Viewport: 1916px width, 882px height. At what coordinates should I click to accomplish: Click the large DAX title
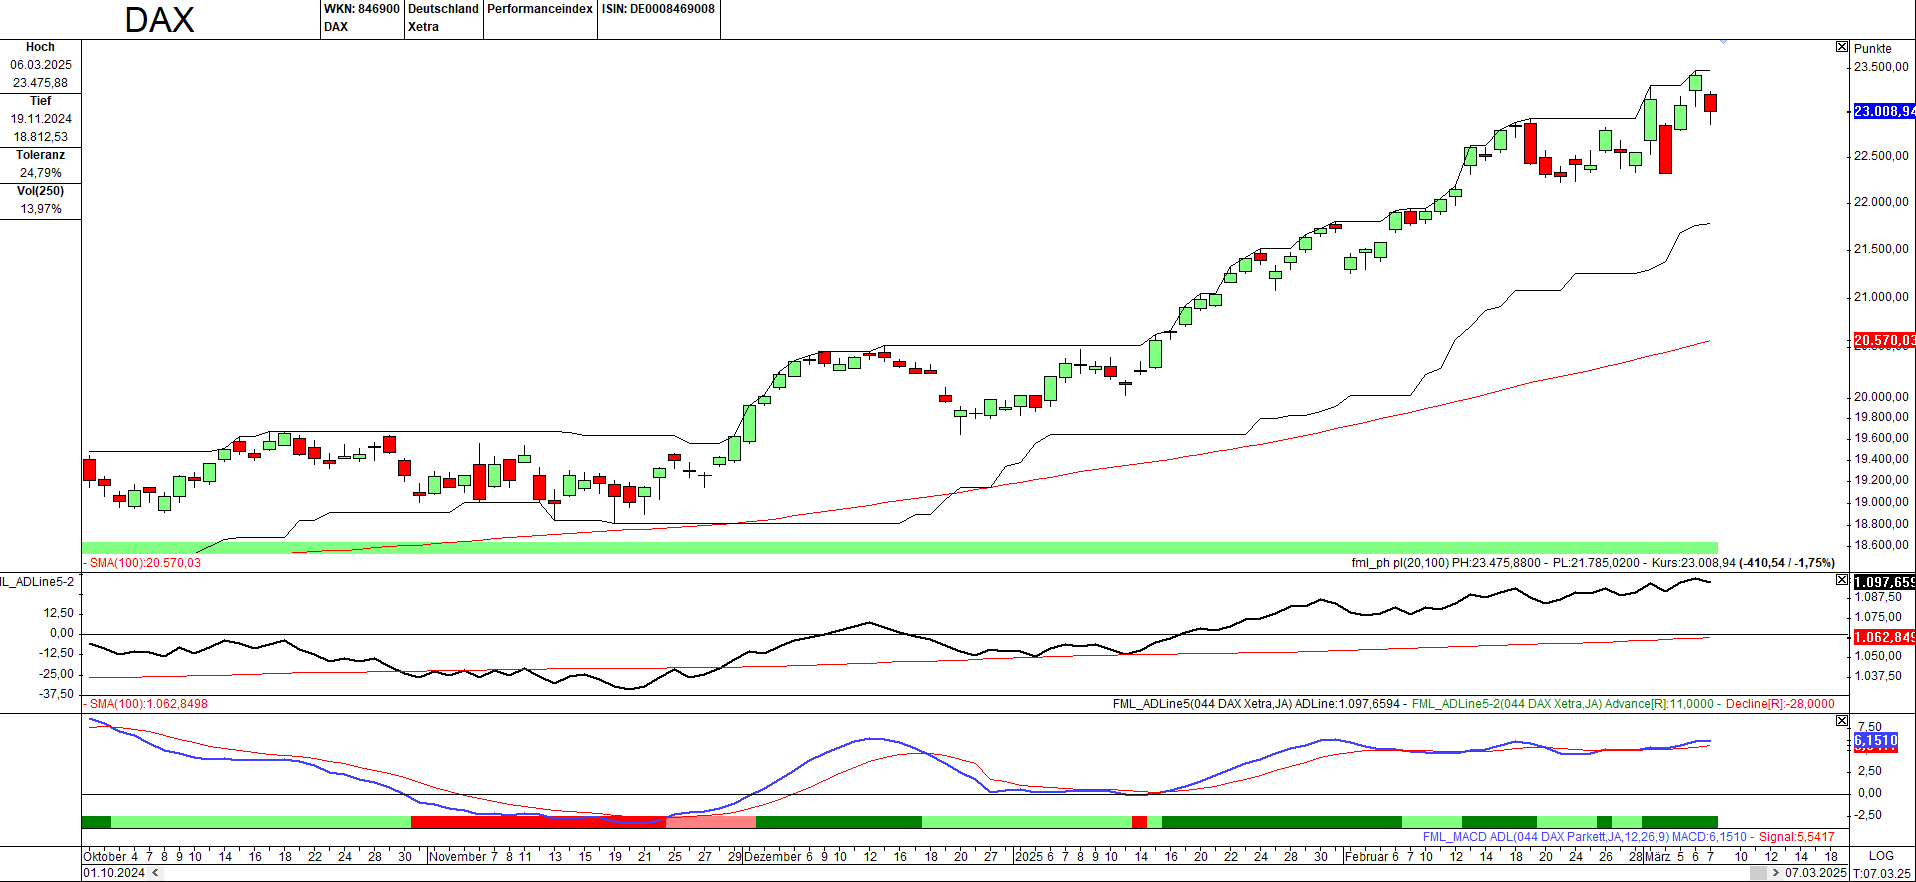click(159, 20)
